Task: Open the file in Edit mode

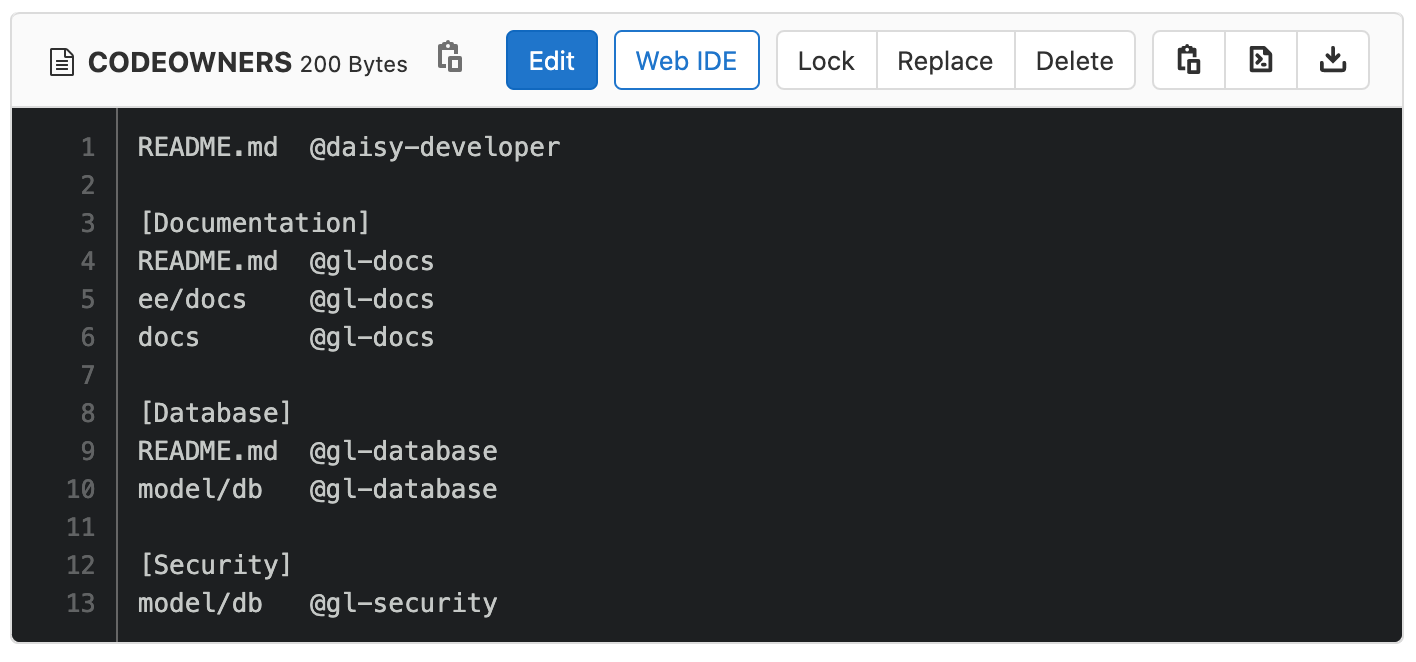Action: (551, 60)
